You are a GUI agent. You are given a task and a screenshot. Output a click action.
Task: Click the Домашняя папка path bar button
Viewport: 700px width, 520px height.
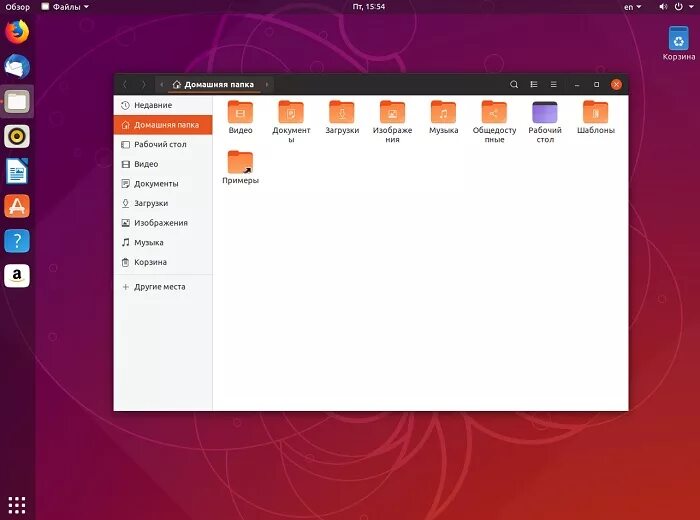click(x=213, y=84)
